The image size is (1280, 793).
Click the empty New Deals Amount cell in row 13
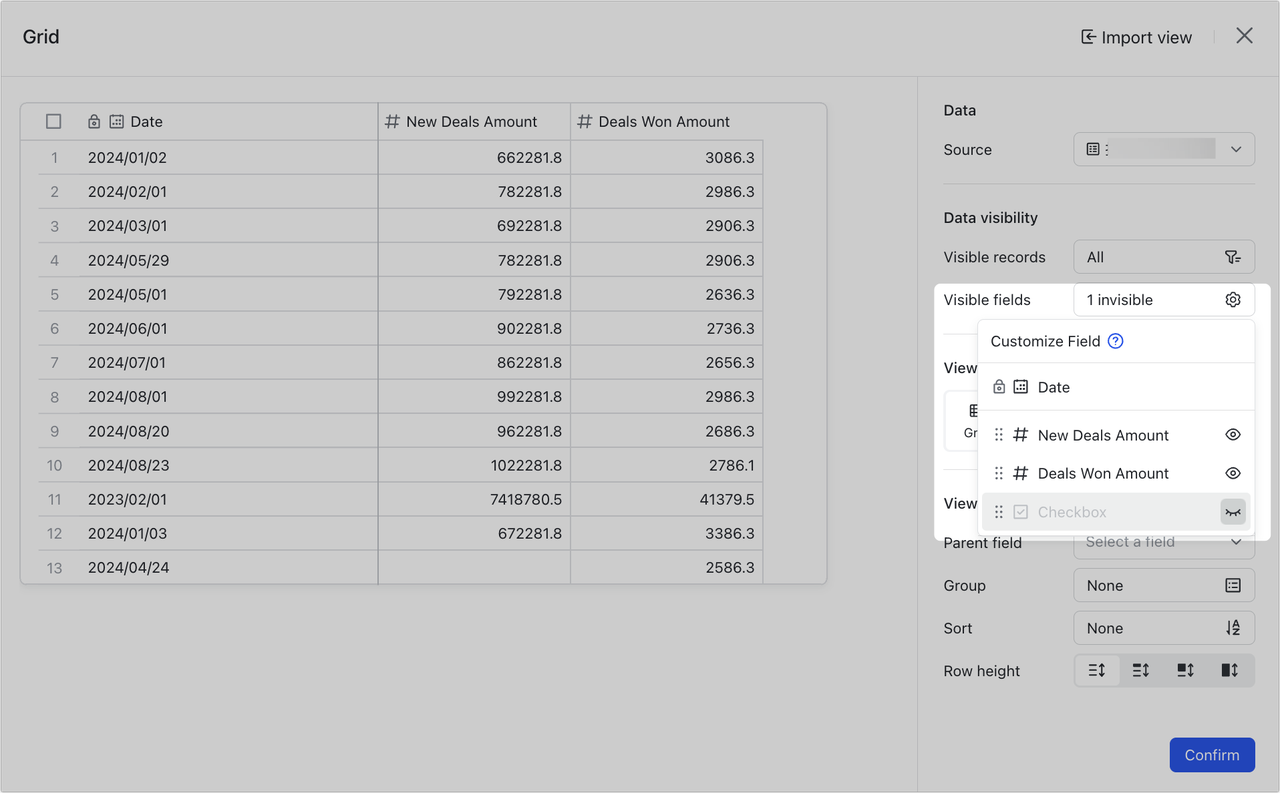point(474,567)
